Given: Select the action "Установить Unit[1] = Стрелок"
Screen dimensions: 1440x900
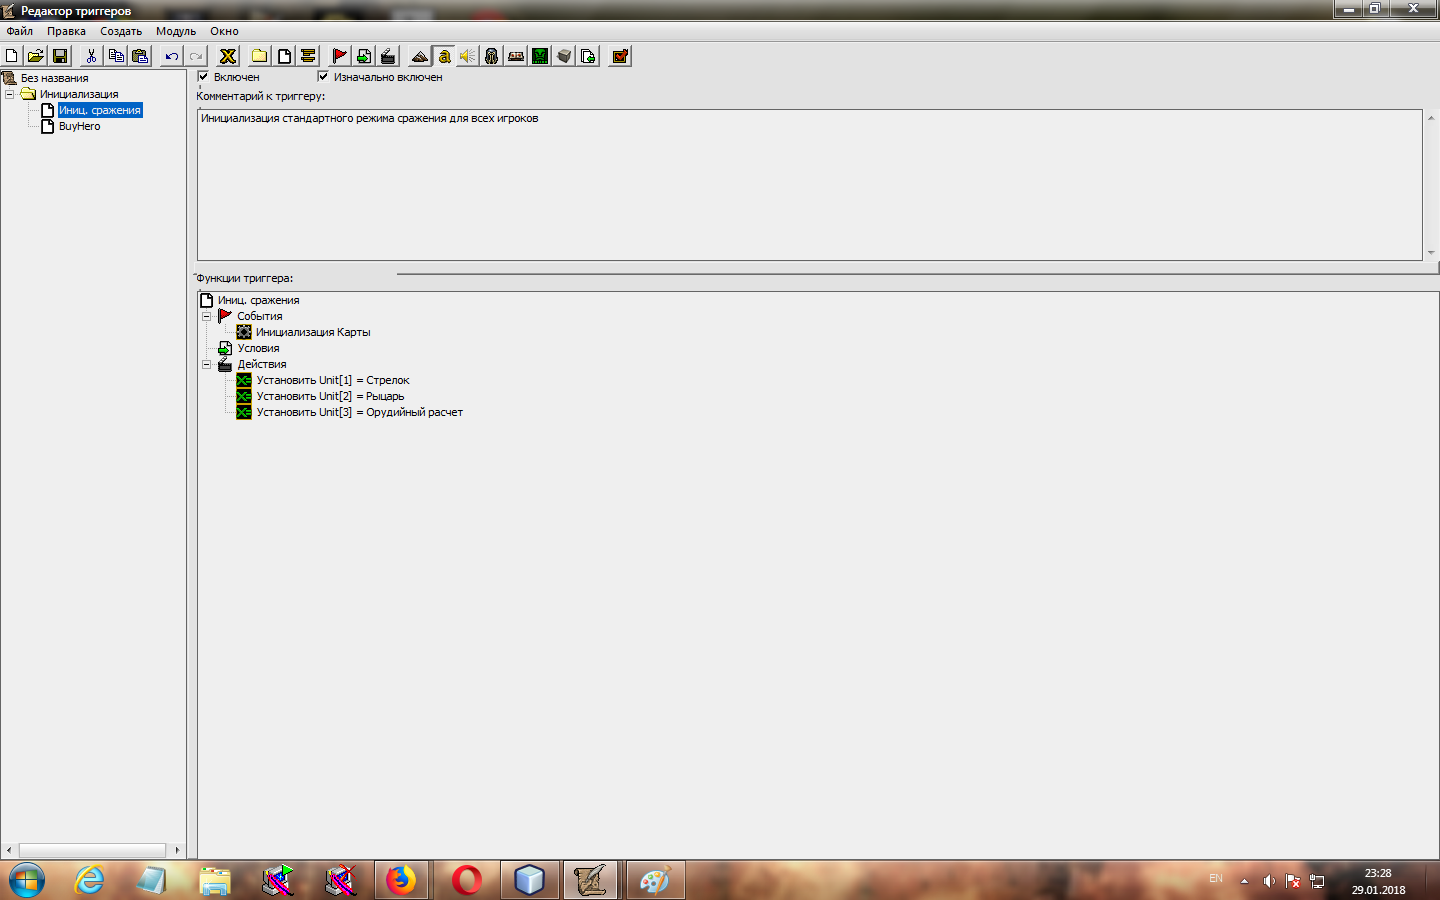Looking at the screenshot, I should (x=333, y=380).
